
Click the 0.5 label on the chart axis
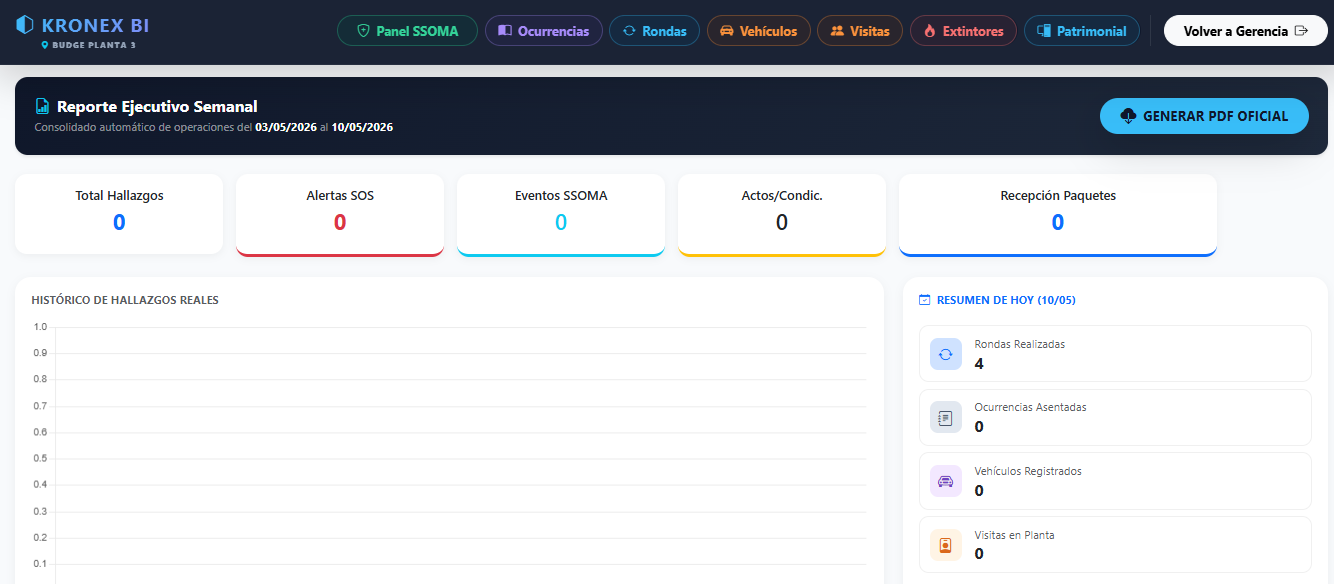[40, 458]
